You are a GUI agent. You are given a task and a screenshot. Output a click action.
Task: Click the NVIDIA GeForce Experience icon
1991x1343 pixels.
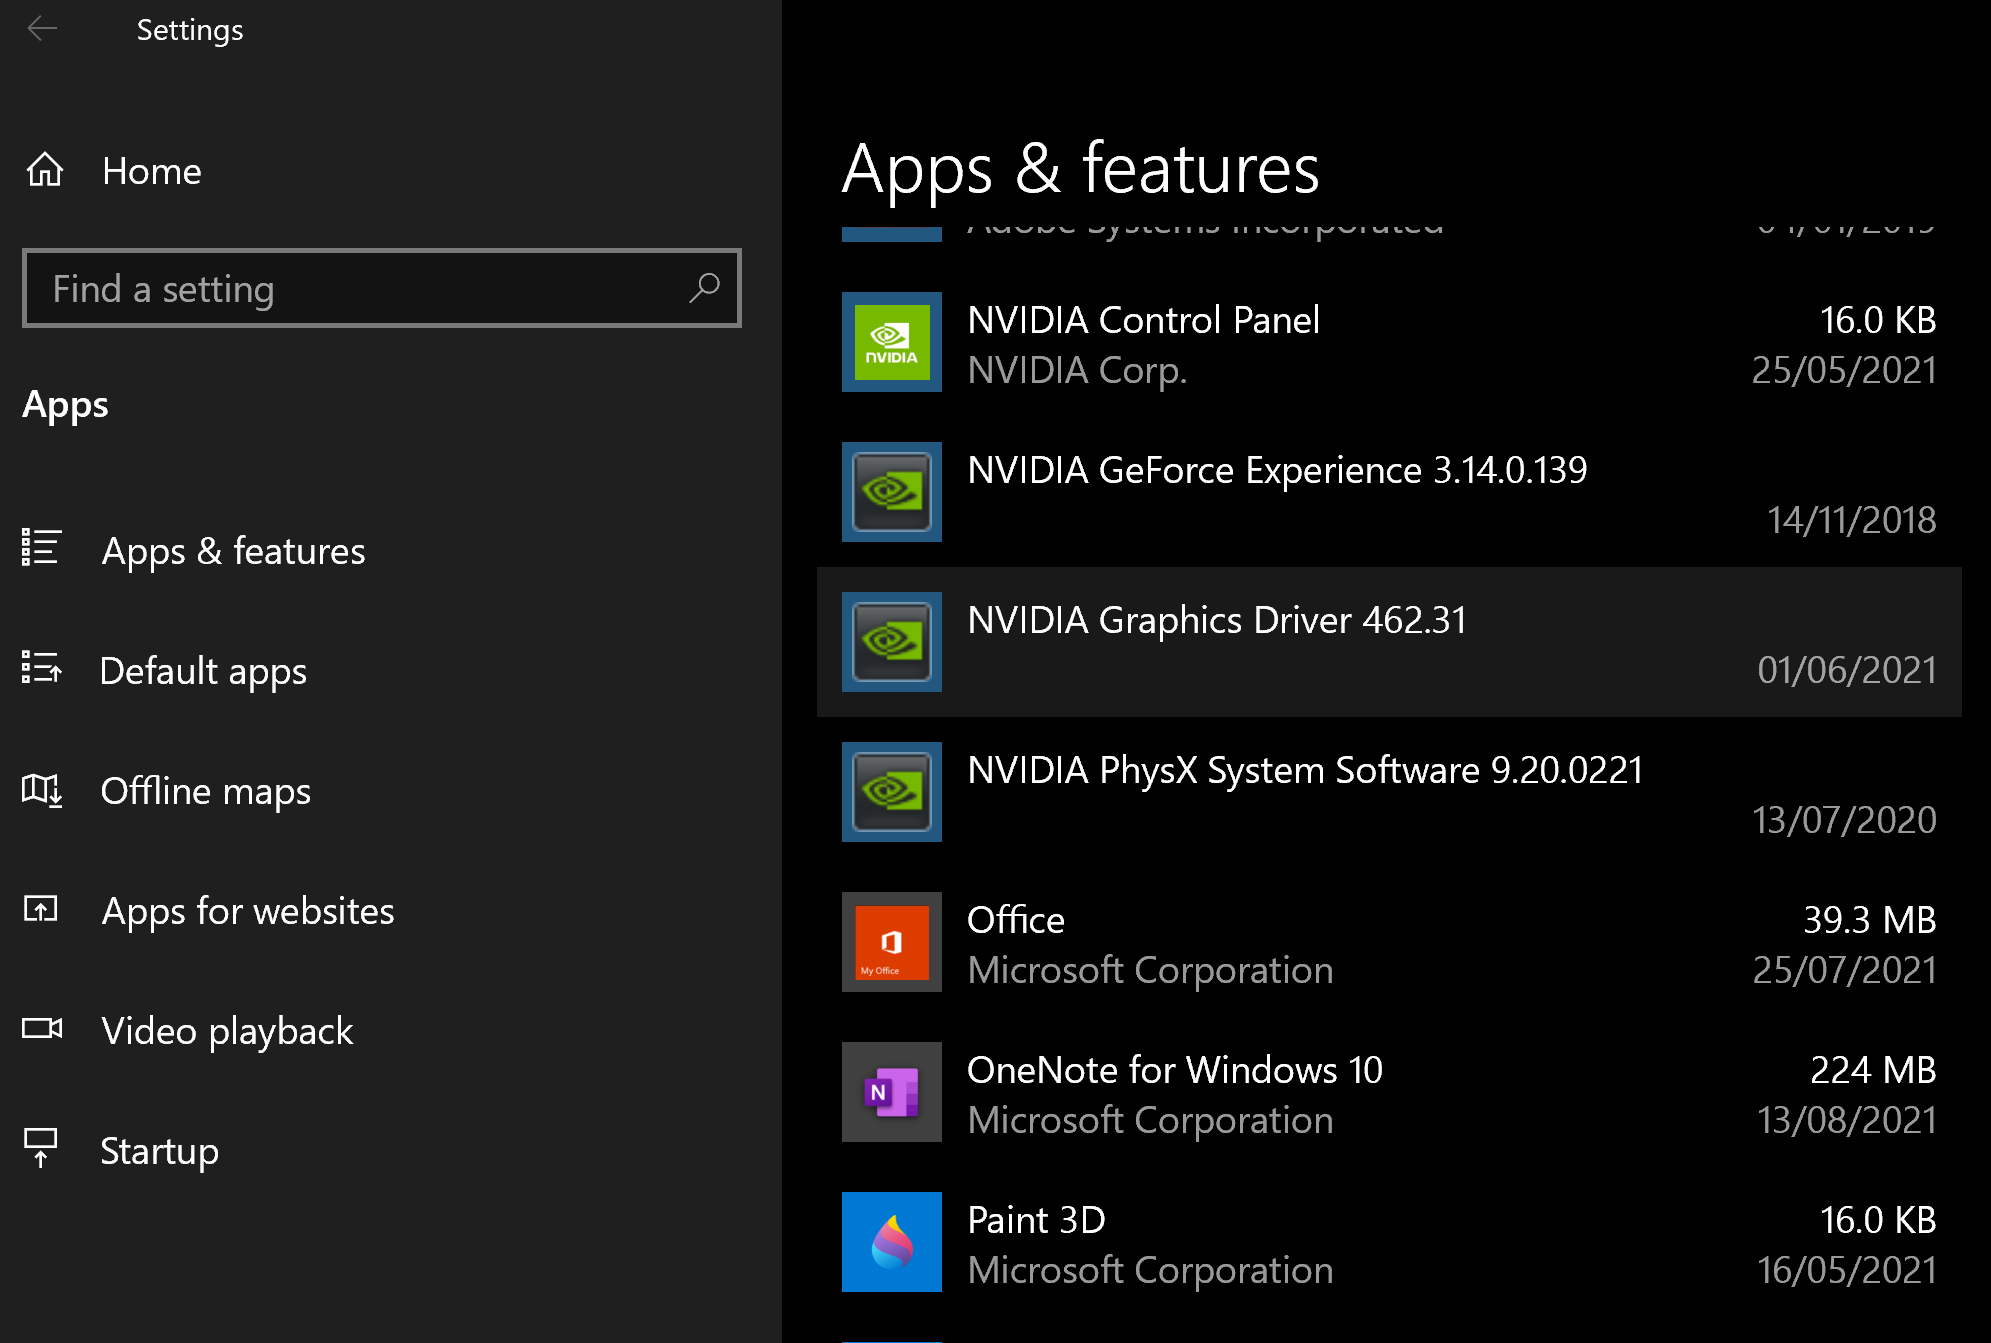pos(892,492)
